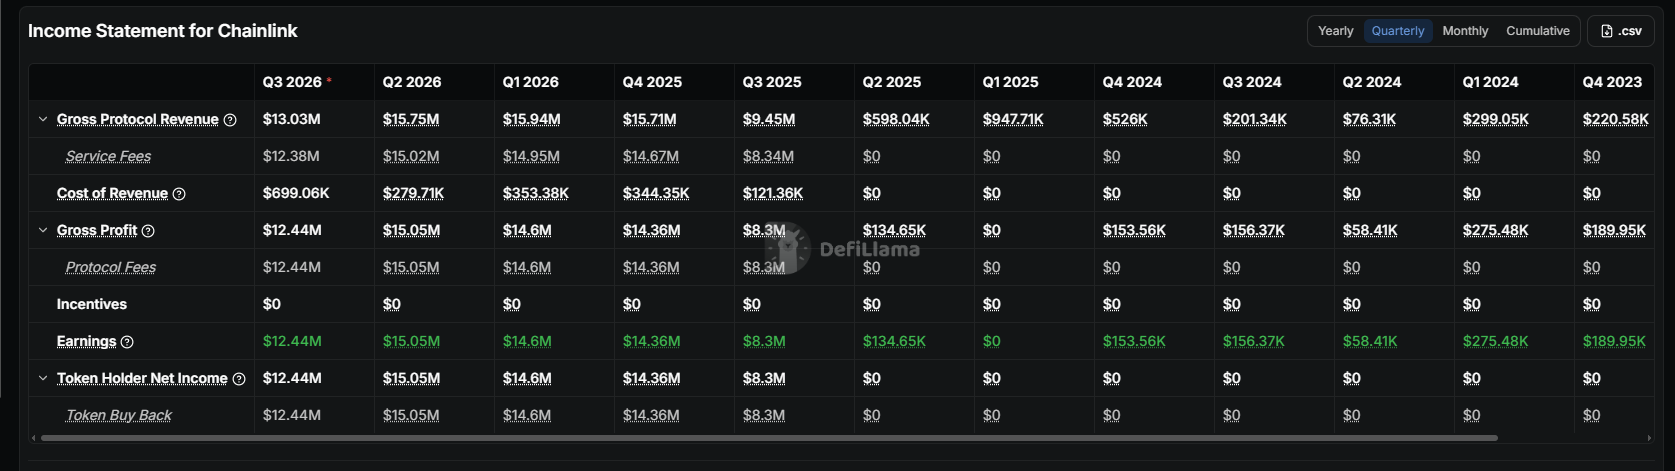
Task: Click the Earnings help icon
Action: coord(127,342)
